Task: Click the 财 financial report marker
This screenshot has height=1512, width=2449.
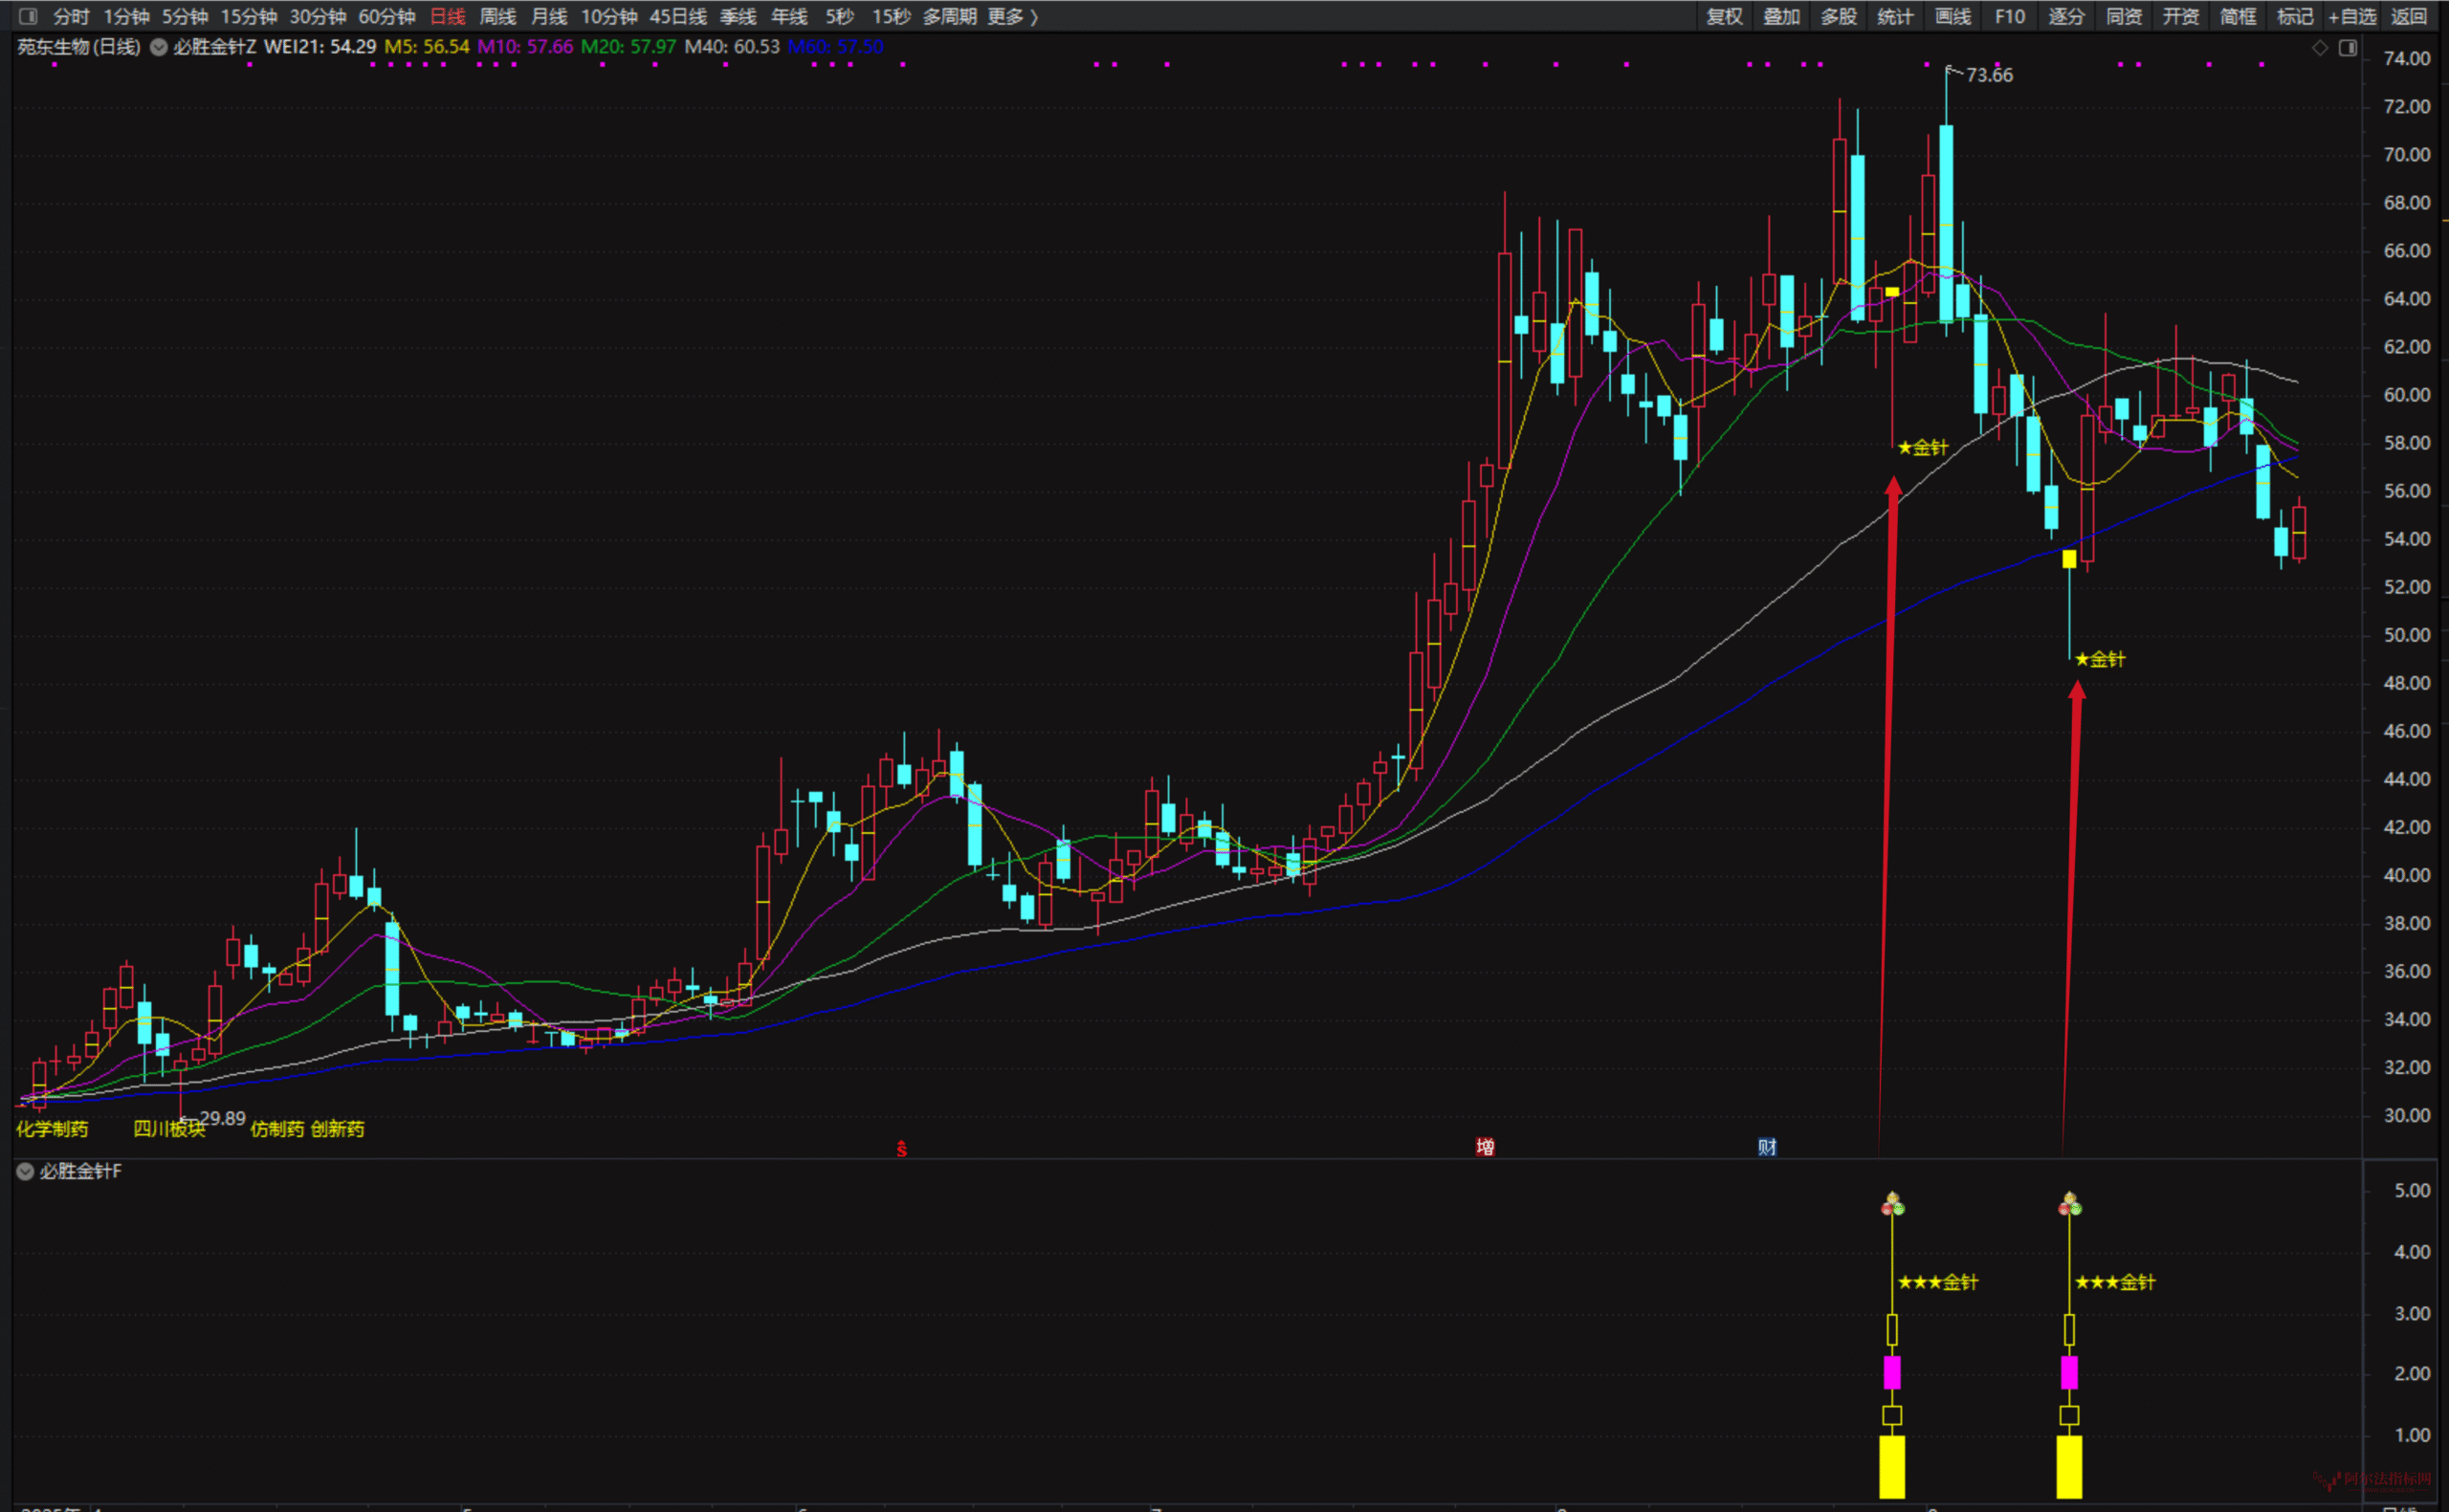Action: (1767, 1147)
